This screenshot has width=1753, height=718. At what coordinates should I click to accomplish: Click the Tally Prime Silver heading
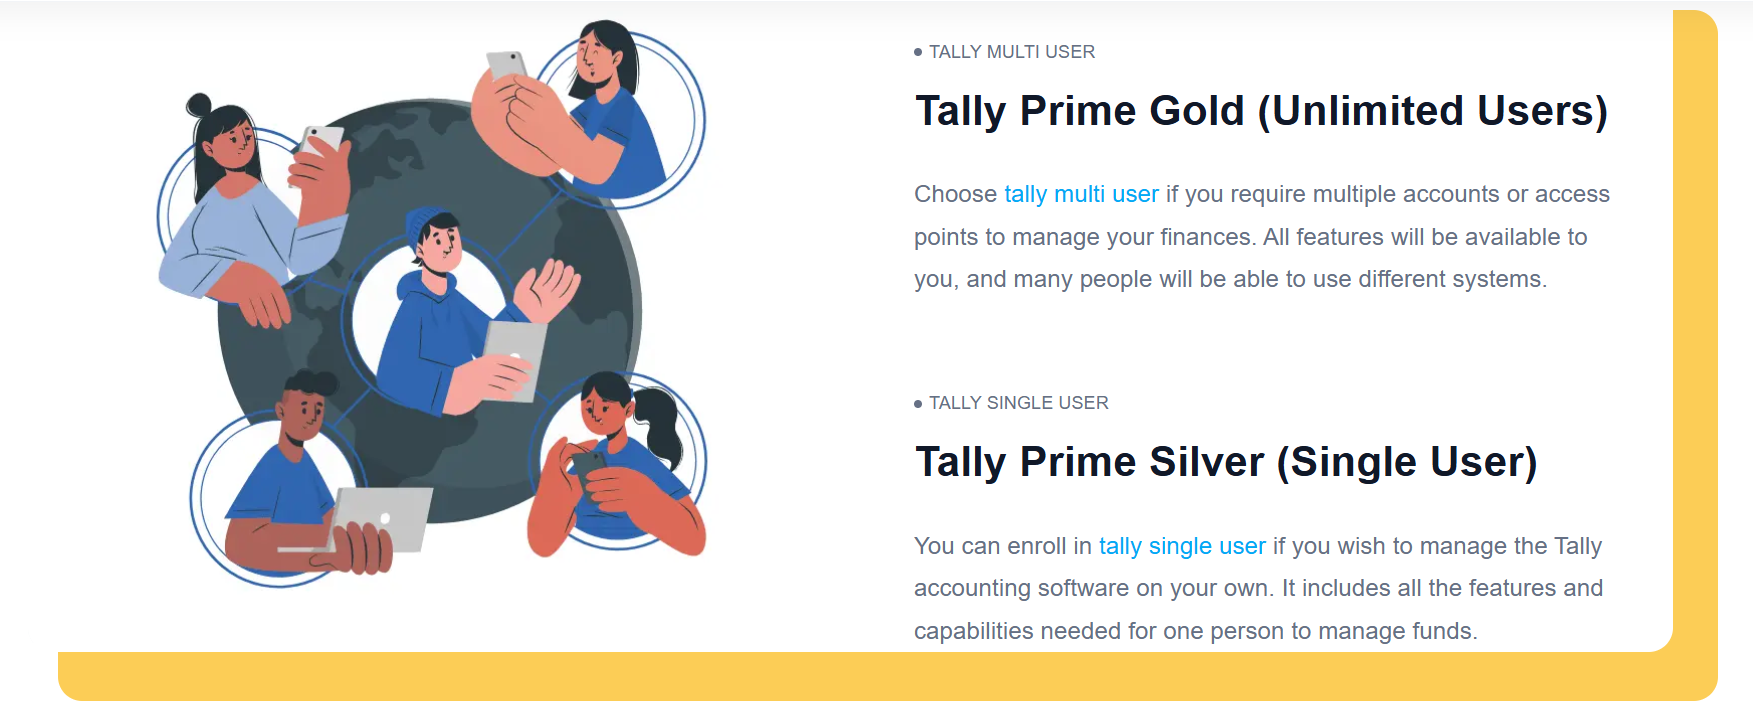pyautogui.click(x=1225, y=462)
